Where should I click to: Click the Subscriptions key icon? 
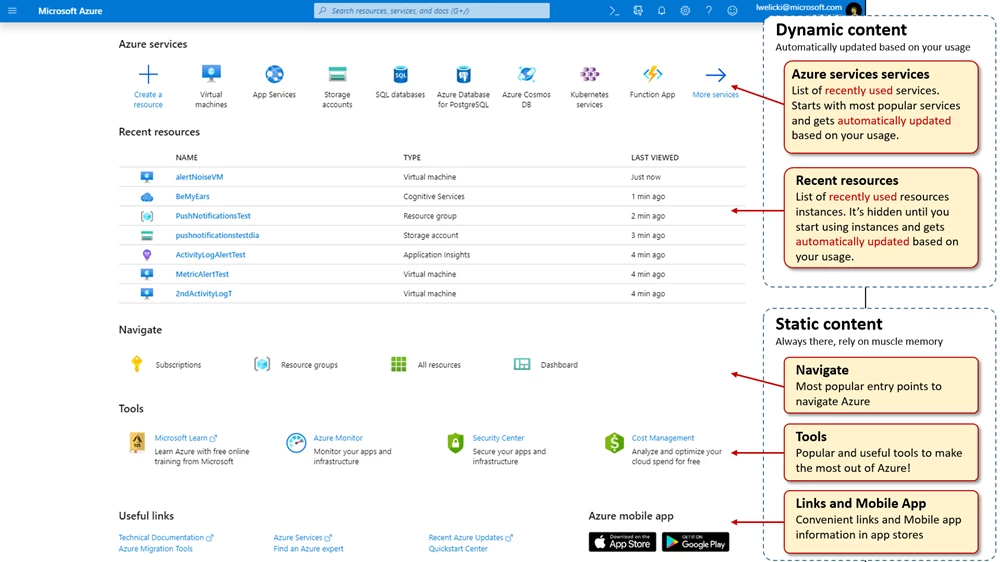tap(136, 364)
